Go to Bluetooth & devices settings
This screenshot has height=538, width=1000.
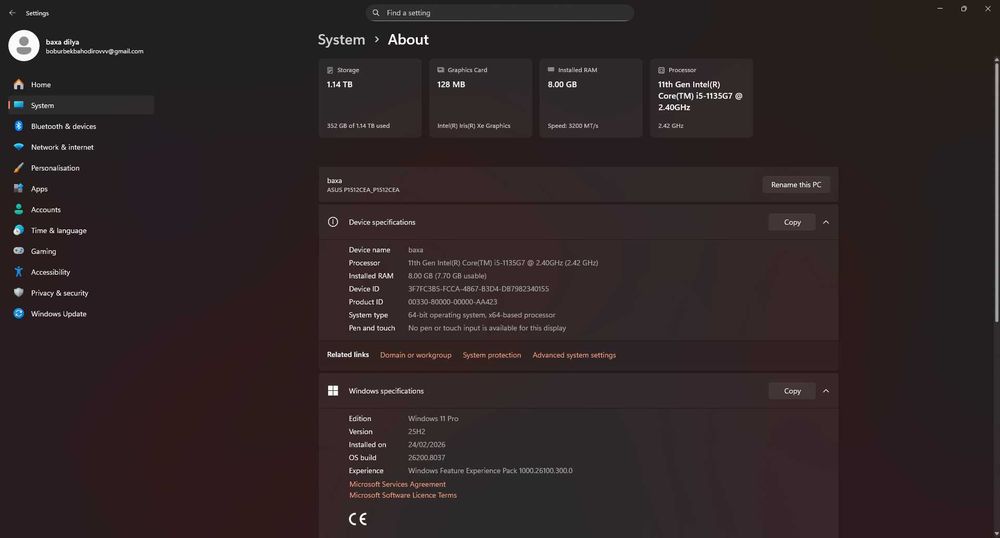click(x=82, y=126)
